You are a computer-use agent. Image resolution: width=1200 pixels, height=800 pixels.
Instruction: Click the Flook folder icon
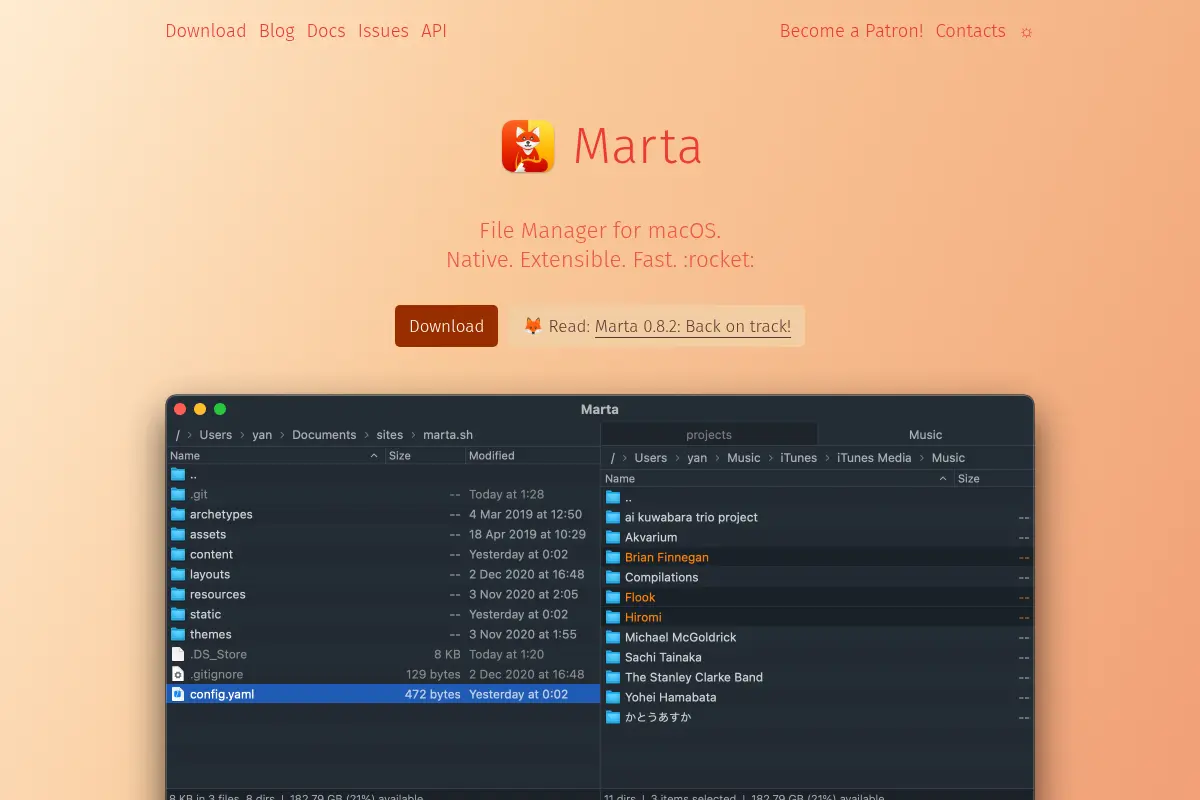613,597
